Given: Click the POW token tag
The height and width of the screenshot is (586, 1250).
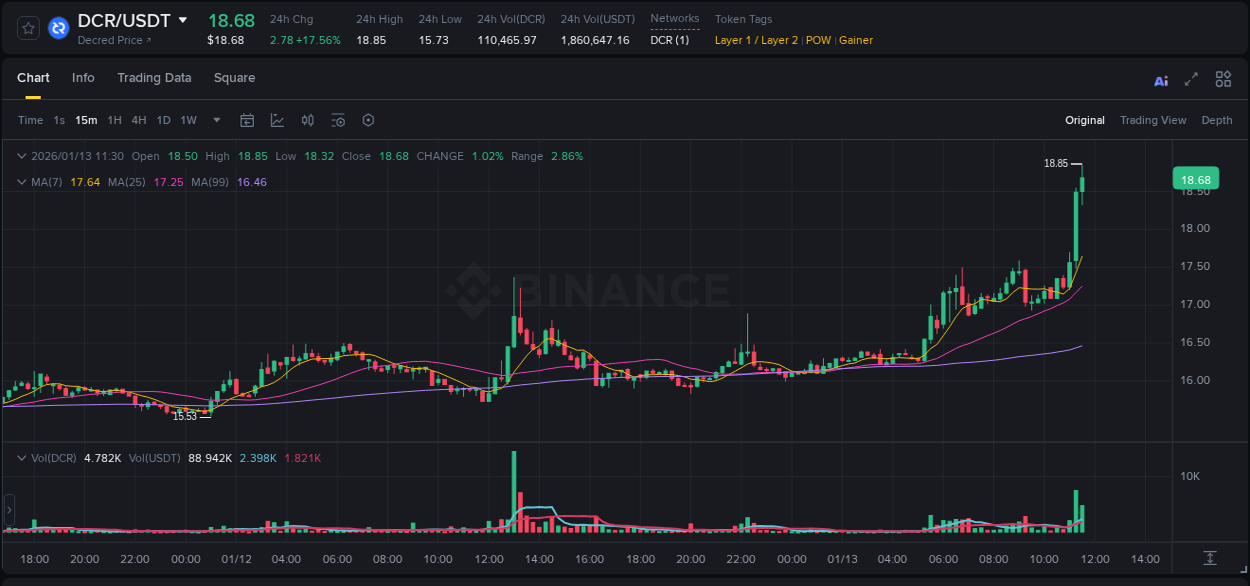Looking at the screenshot, I should 818,40.
